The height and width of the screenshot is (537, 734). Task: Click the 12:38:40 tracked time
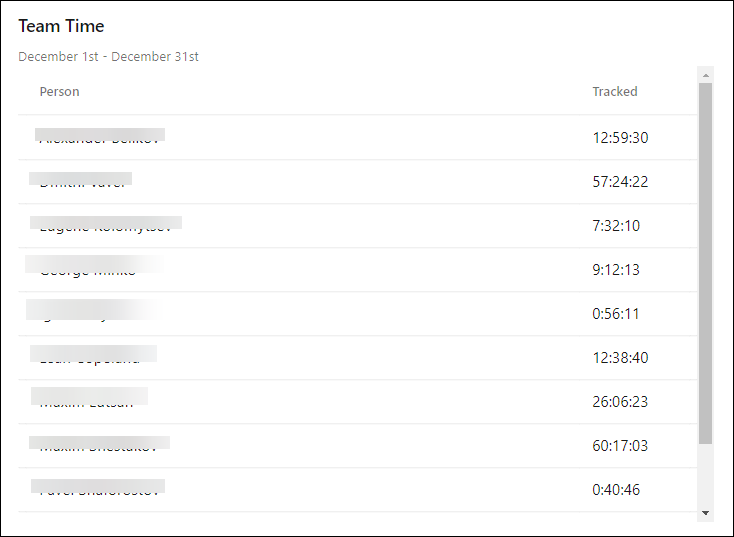pyautogui.click(x=620, y=358)
